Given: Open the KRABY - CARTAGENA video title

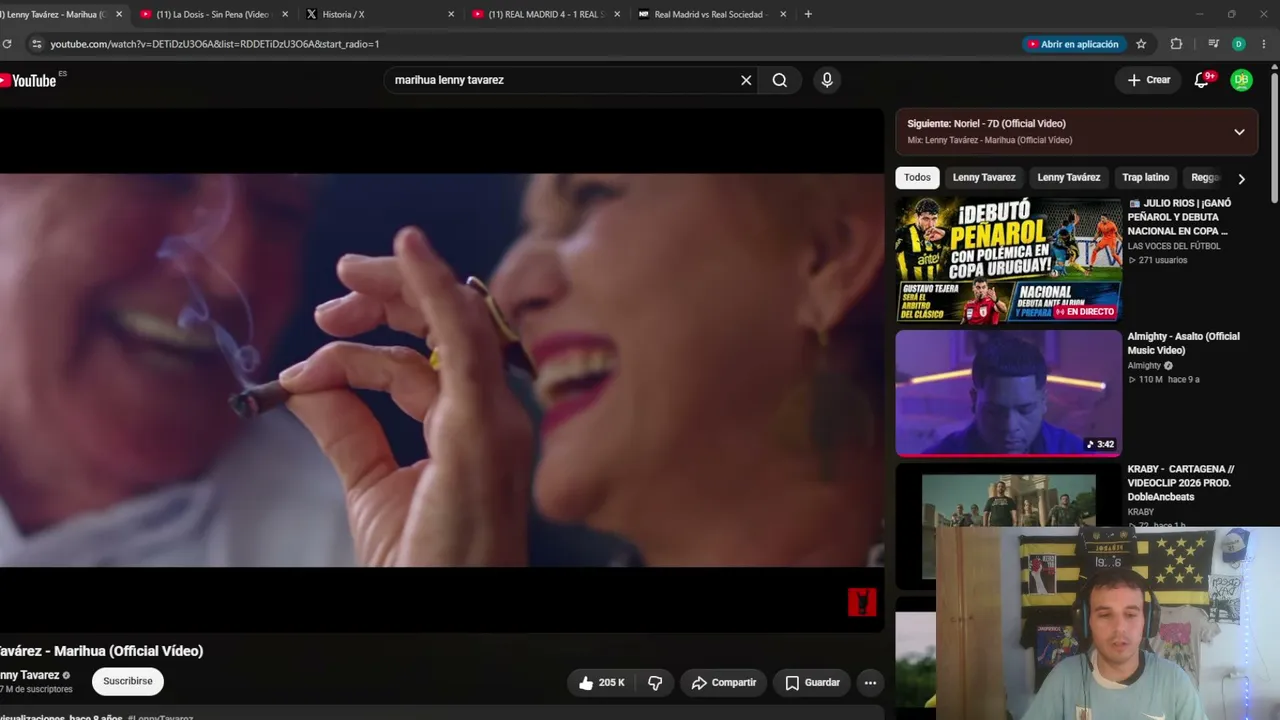Looking at the screenshot, I should pos(1181,483).
